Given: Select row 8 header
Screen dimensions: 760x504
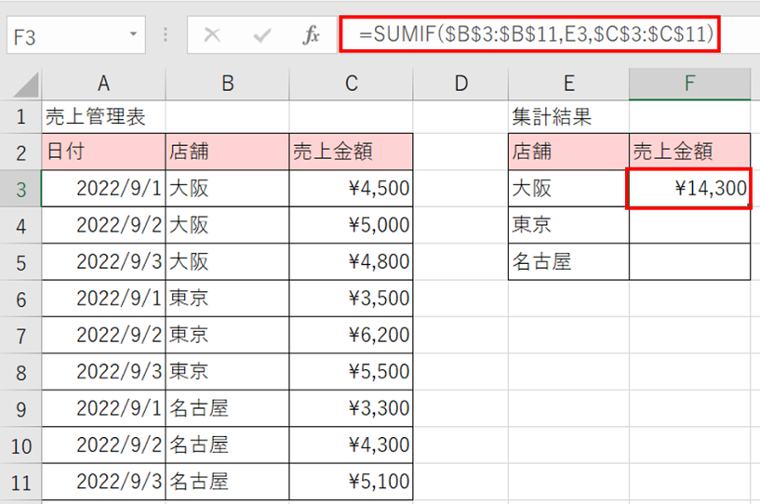Looking at the screenshot, I should 21,372.
